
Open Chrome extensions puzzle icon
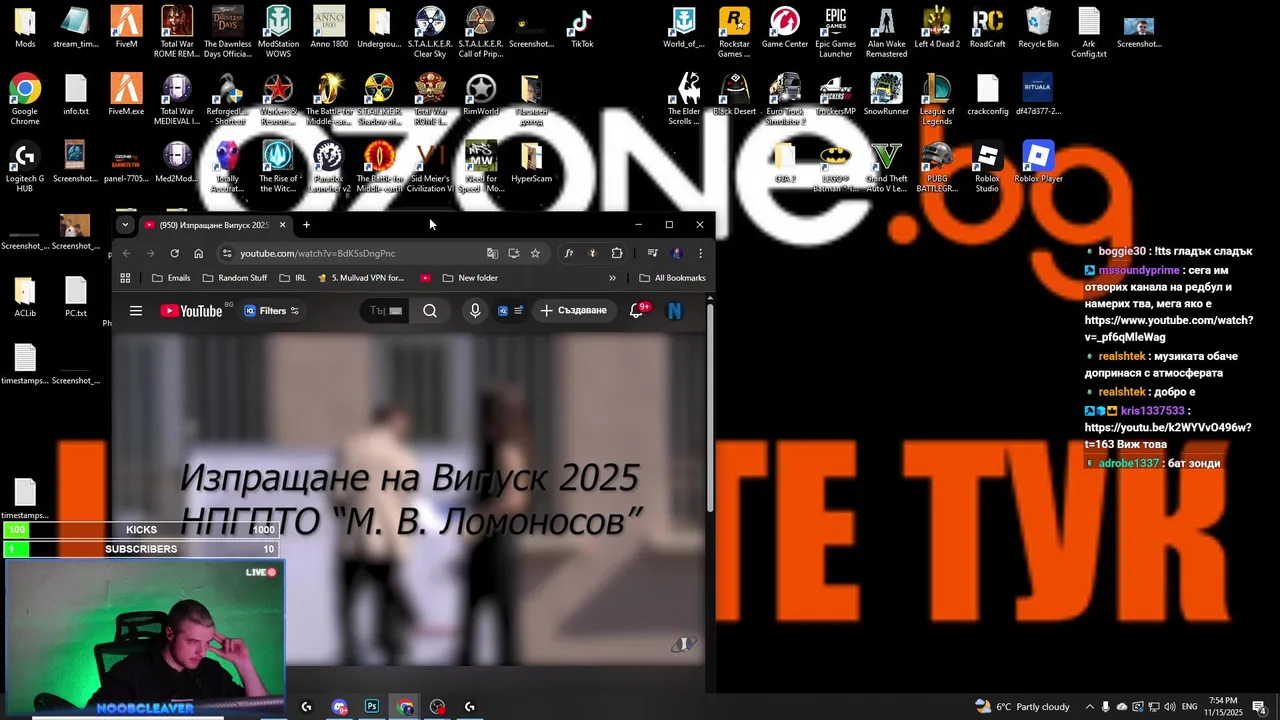[617, 253]
